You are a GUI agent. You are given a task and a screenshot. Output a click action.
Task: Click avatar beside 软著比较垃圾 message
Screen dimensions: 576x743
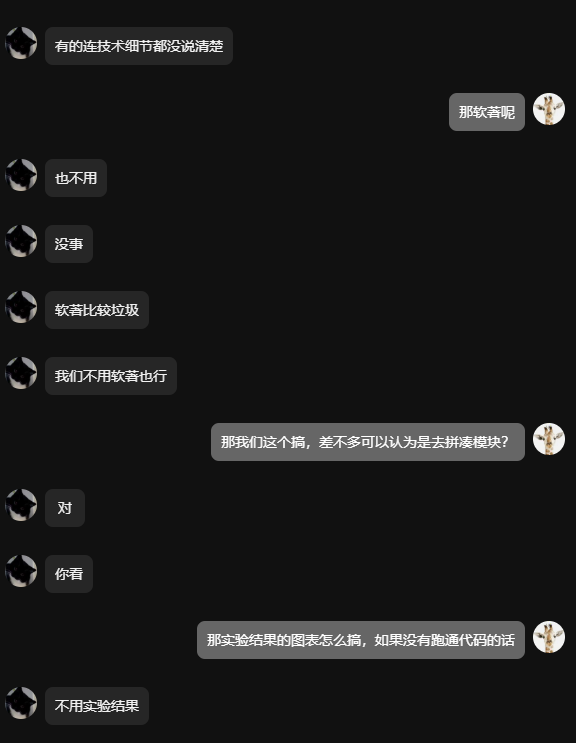coord(21,307)
